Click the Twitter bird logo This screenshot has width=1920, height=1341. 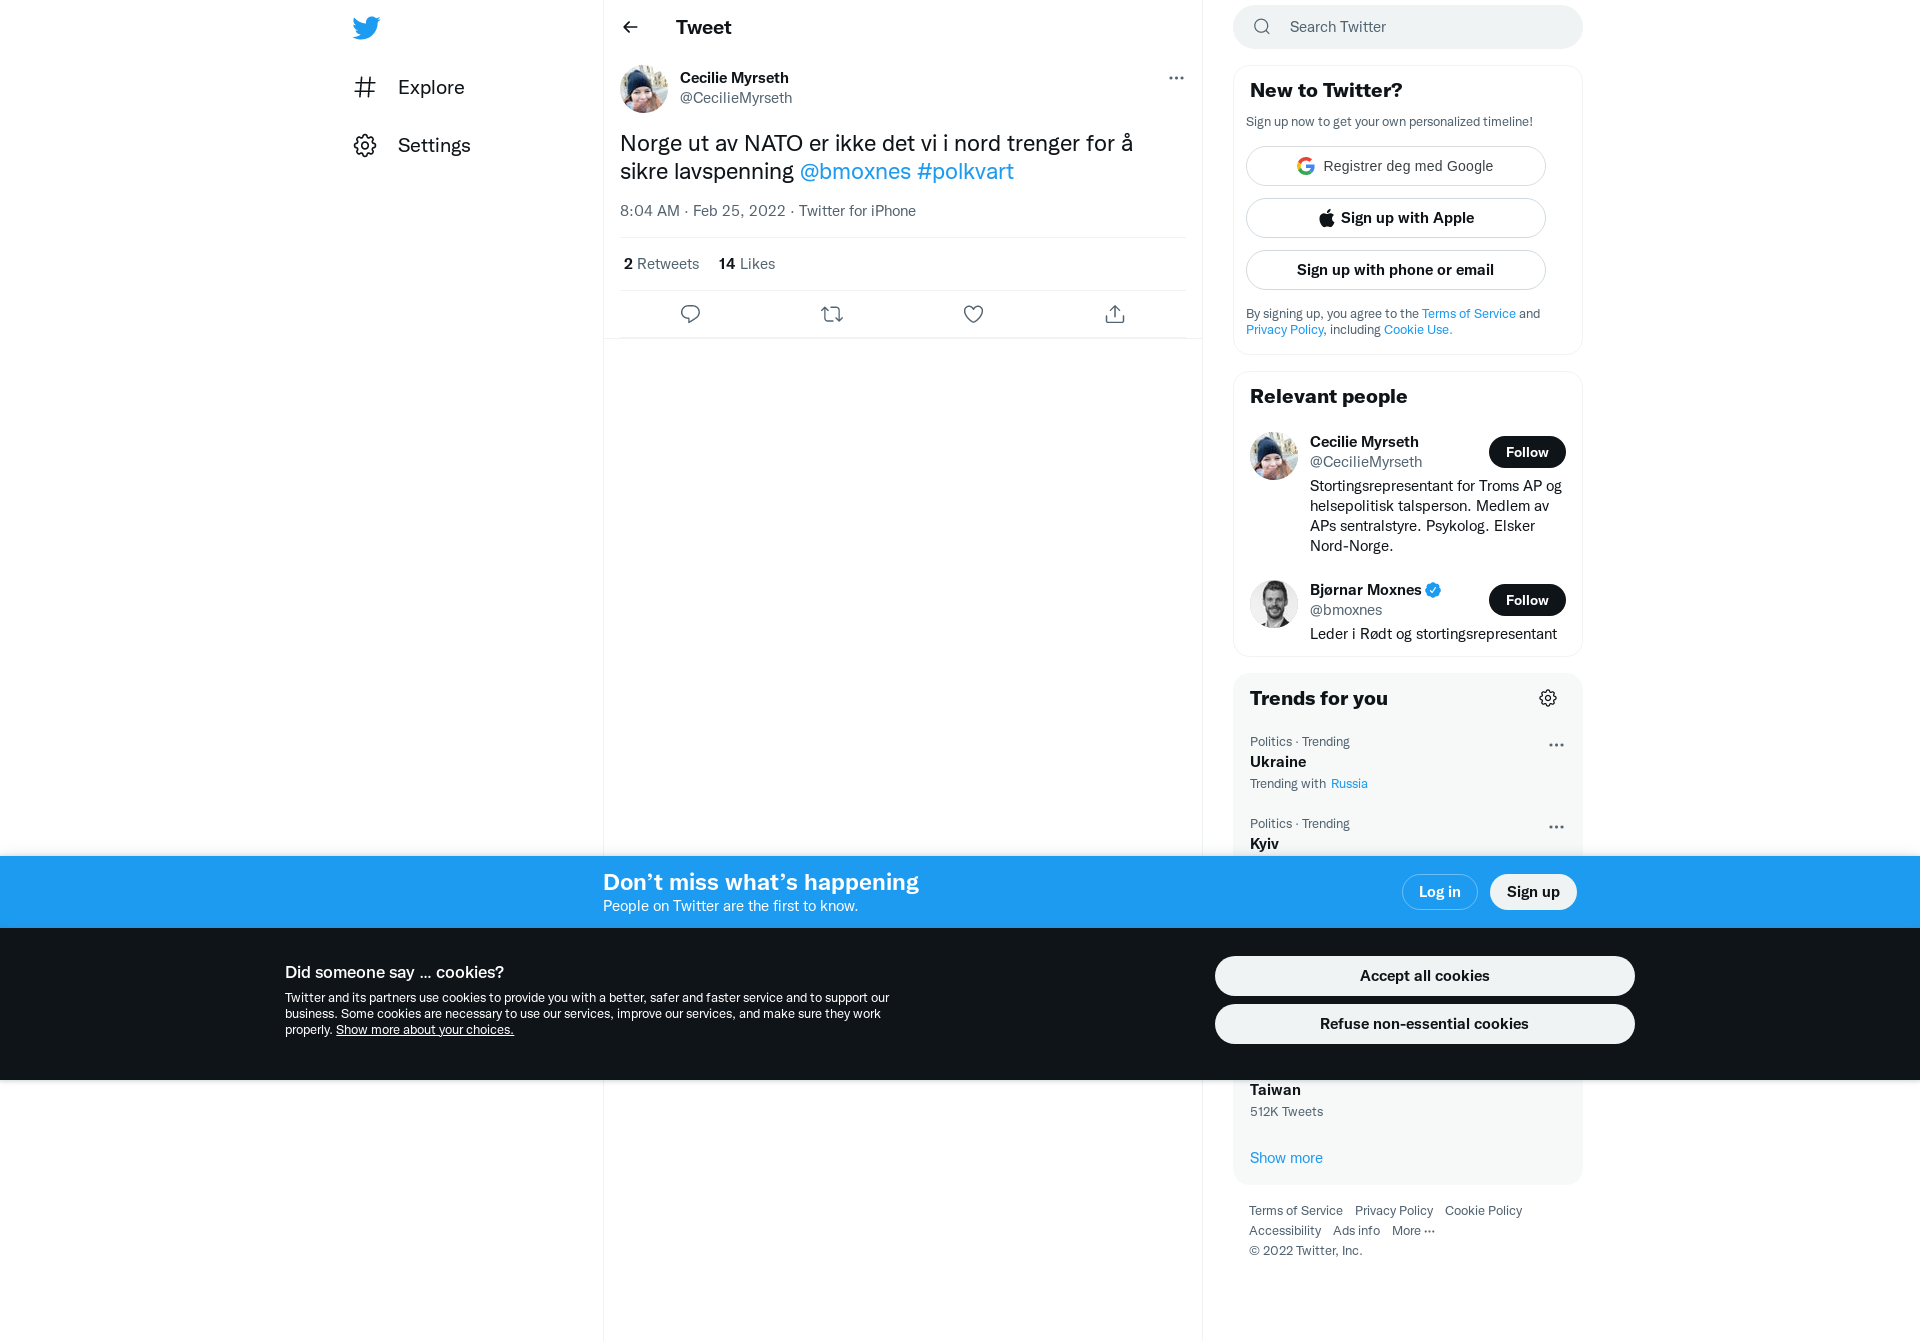coord(366,28)
